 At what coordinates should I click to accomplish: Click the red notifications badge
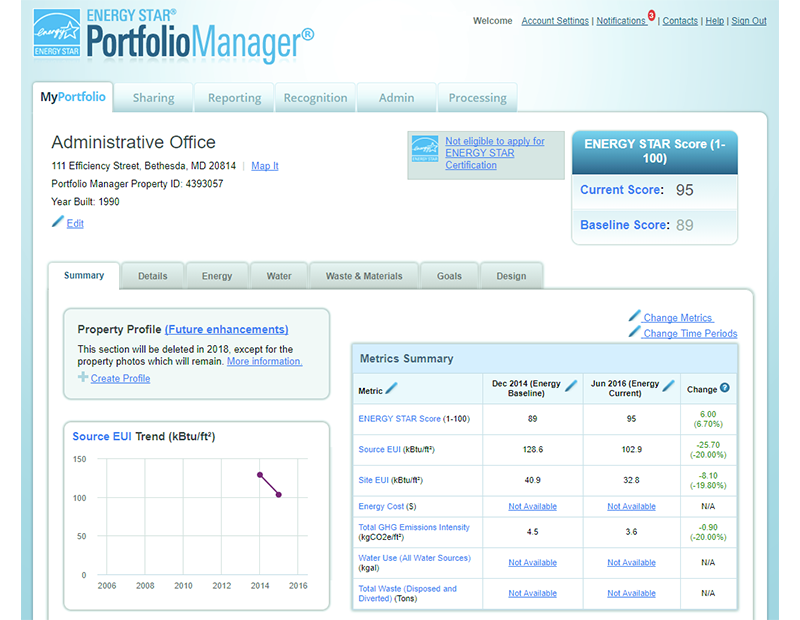652,15
